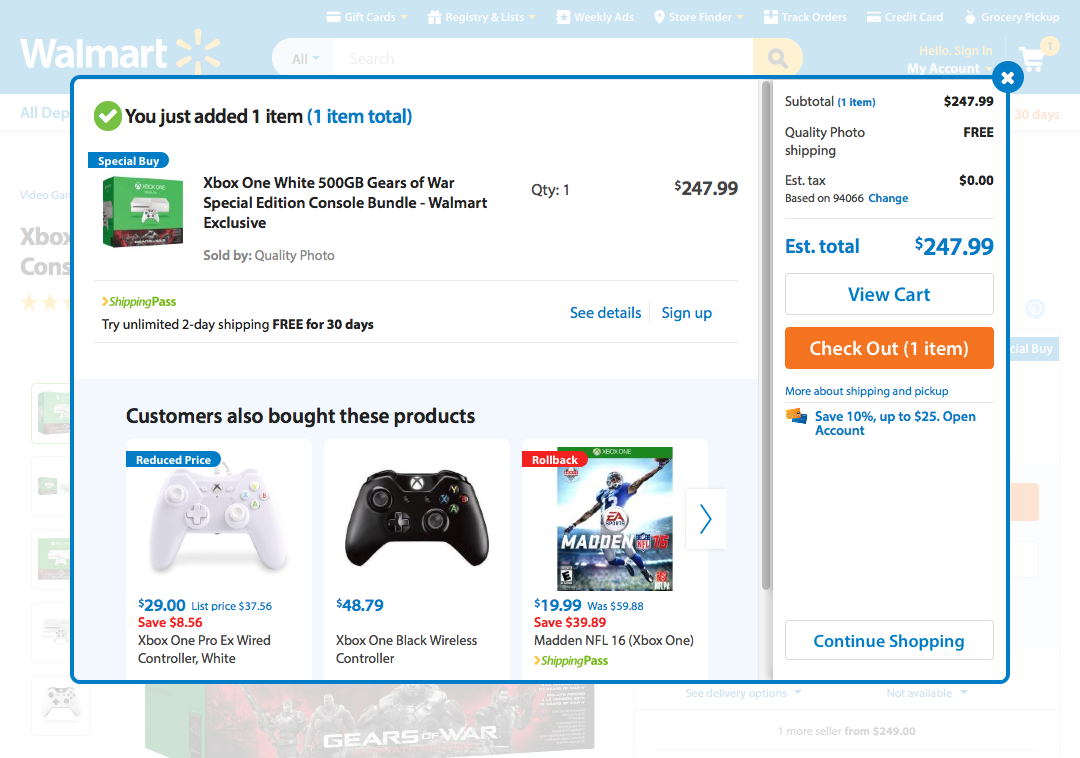The height and width of the screenshot is (758, 1080).
Task: Click Sign up for ShippingPass
Action: (687, 313)
